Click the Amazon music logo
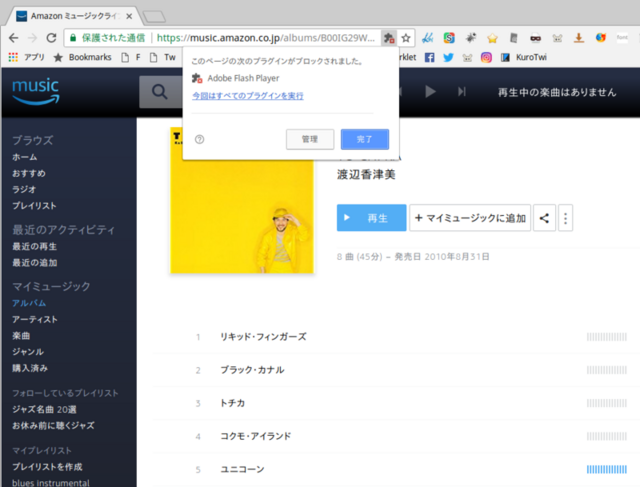The height and width of the screenshot is (487, 640). coord(36,91)
